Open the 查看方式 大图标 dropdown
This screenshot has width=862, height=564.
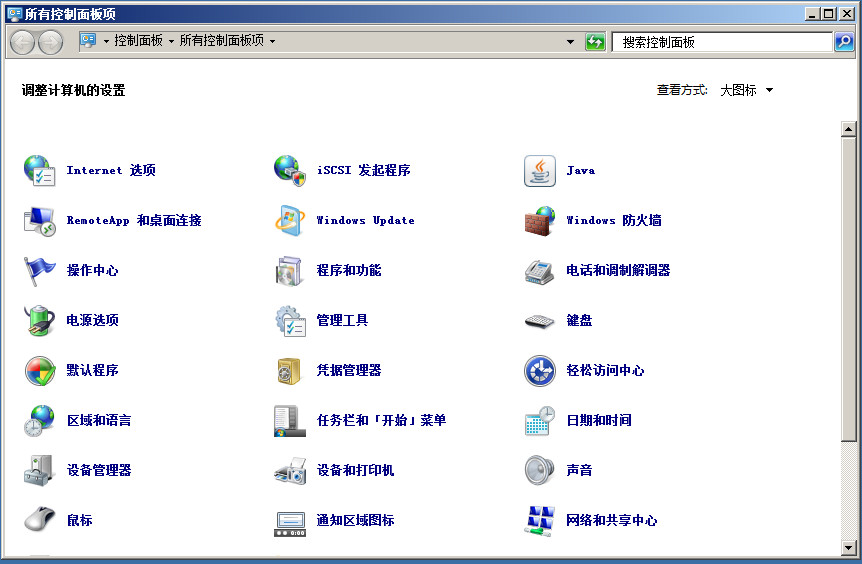(x=747, y=90)
